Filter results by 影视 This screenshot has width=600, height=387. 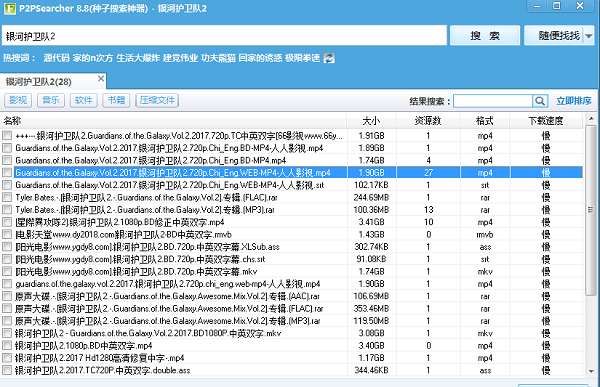pos(18,100)
